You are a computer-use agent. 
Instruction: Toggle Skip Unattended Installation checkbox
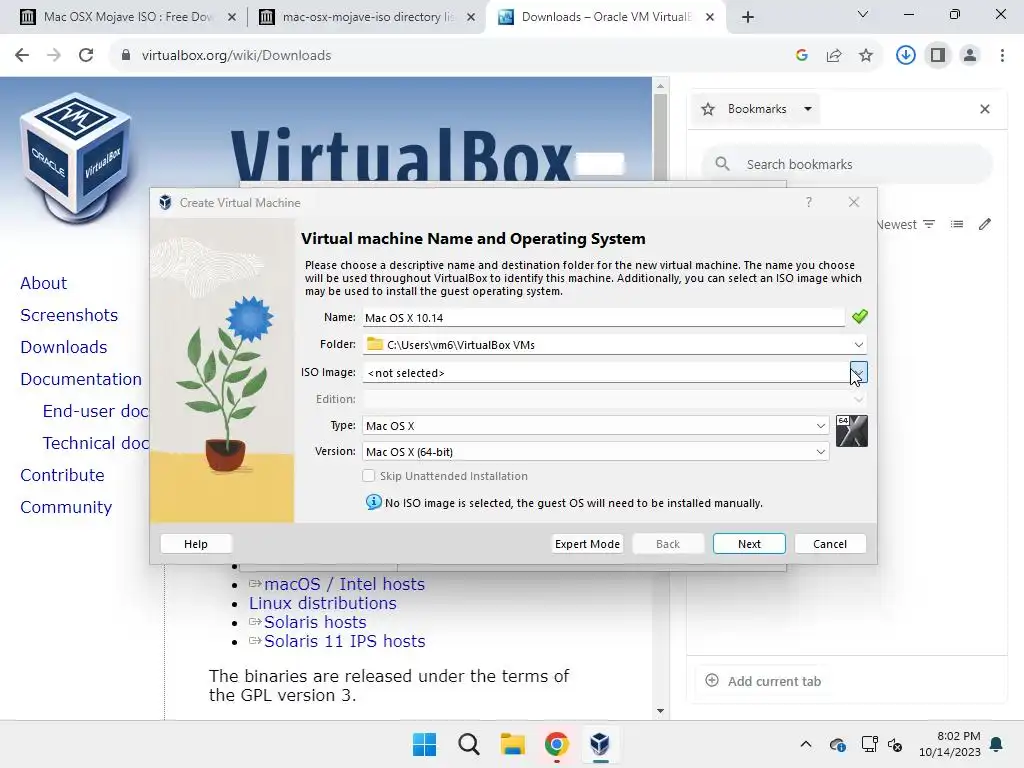(x=369, y=476)
